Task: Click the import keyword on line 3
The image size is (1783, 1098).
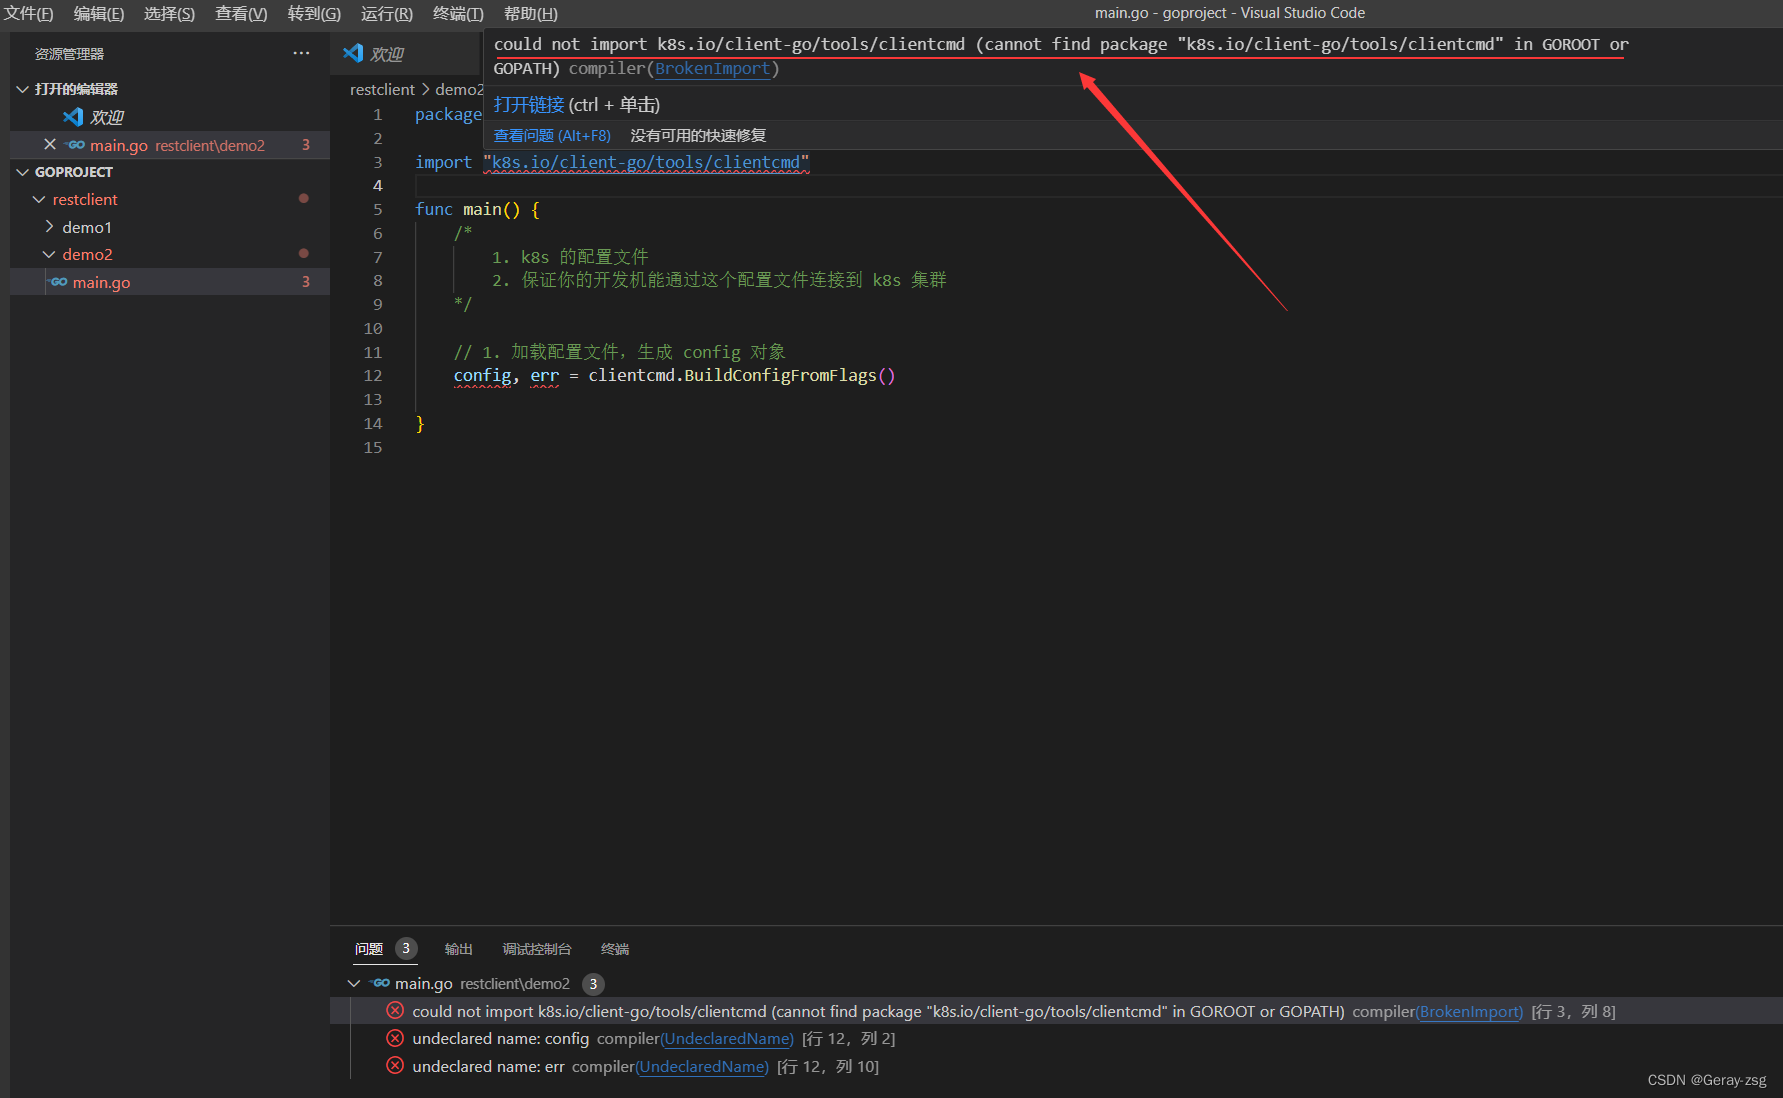Action: click(443, 163)
